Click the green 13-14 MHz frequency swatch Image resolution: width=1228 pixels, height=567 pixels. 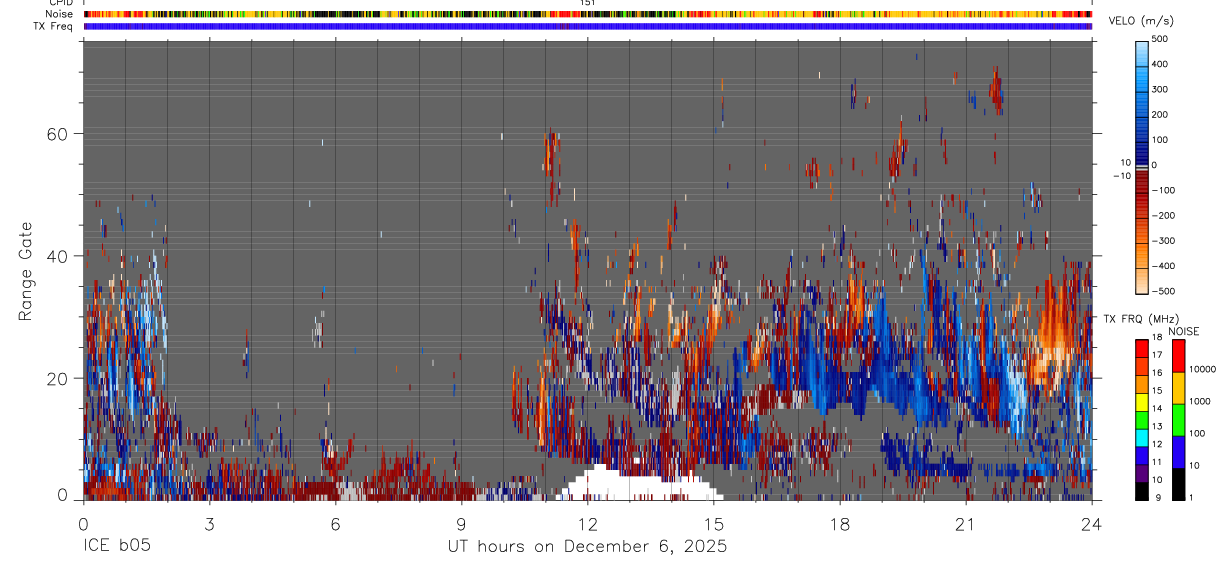(x=1142, y=418)
